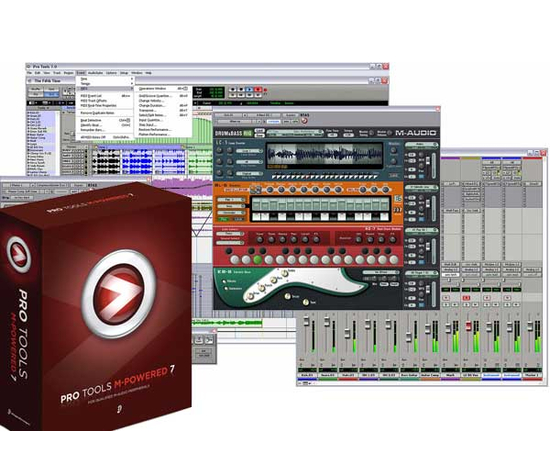Choose Identify Beat in Event menu

pyautogui.click(x=105, y=125)
